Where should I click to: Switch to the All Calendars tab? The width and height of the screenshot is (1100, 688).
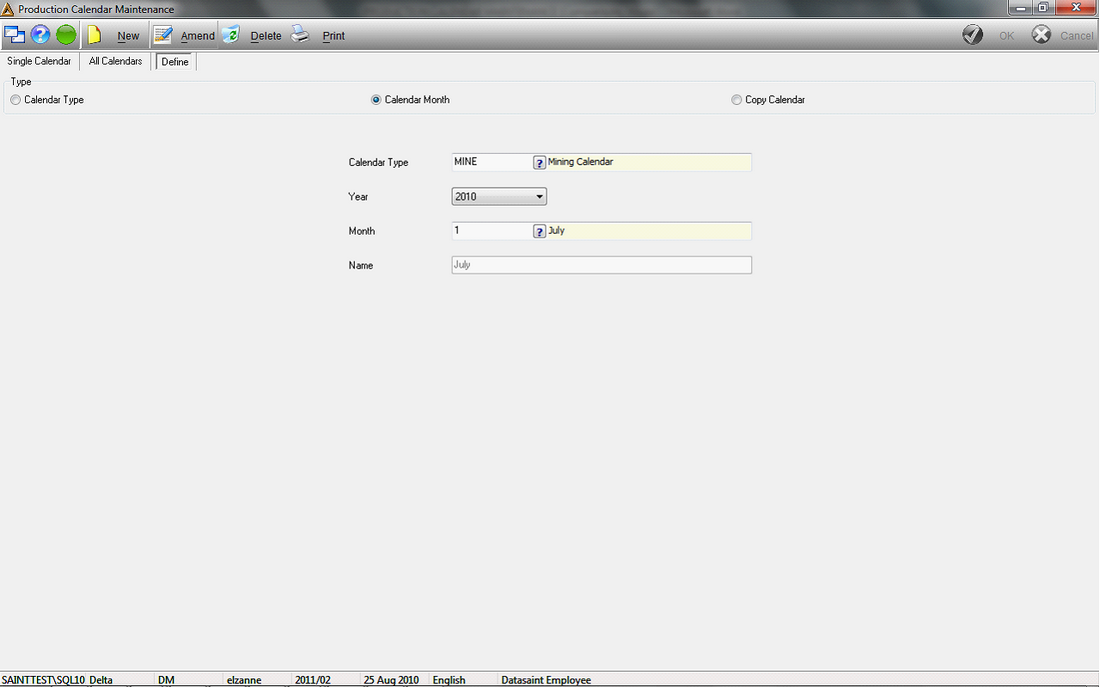(x=115, y=61)
